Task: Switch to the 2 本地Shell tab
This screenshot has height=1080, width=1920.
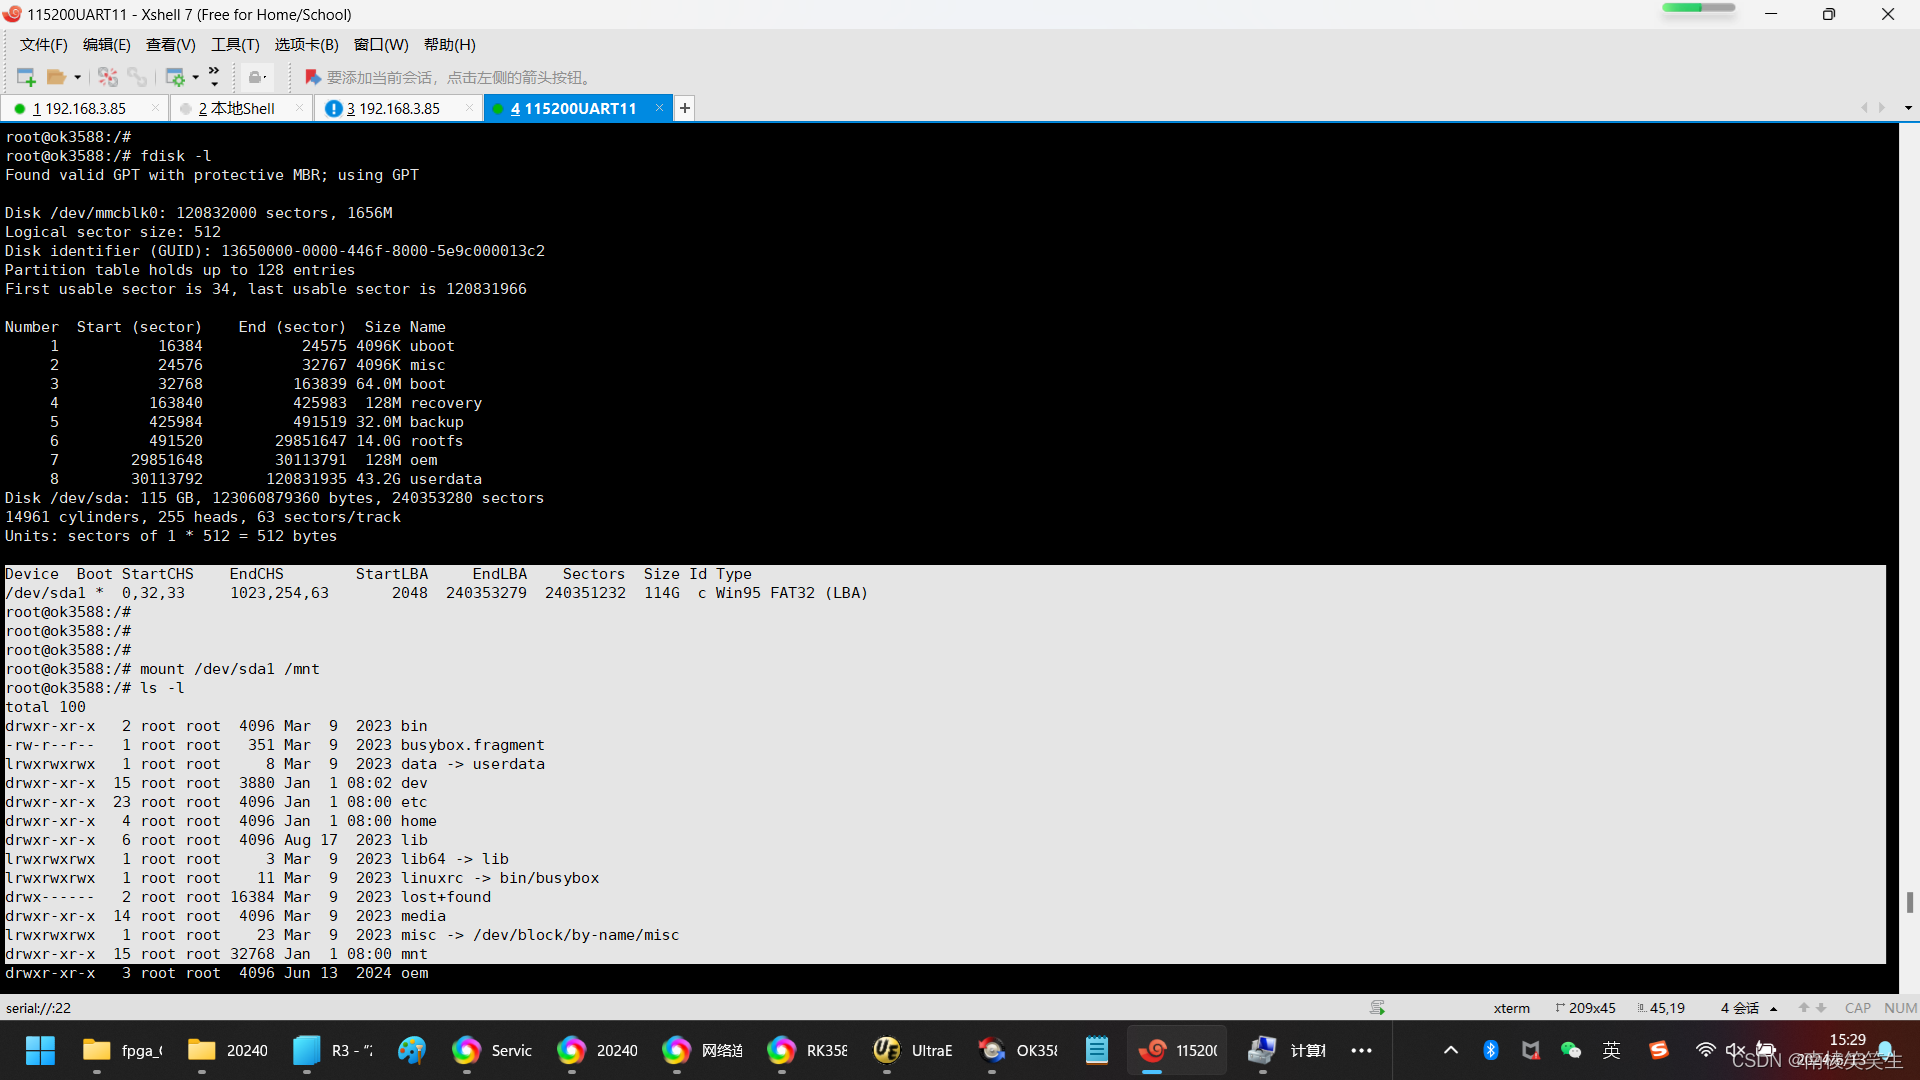Action: coord(236,108)
